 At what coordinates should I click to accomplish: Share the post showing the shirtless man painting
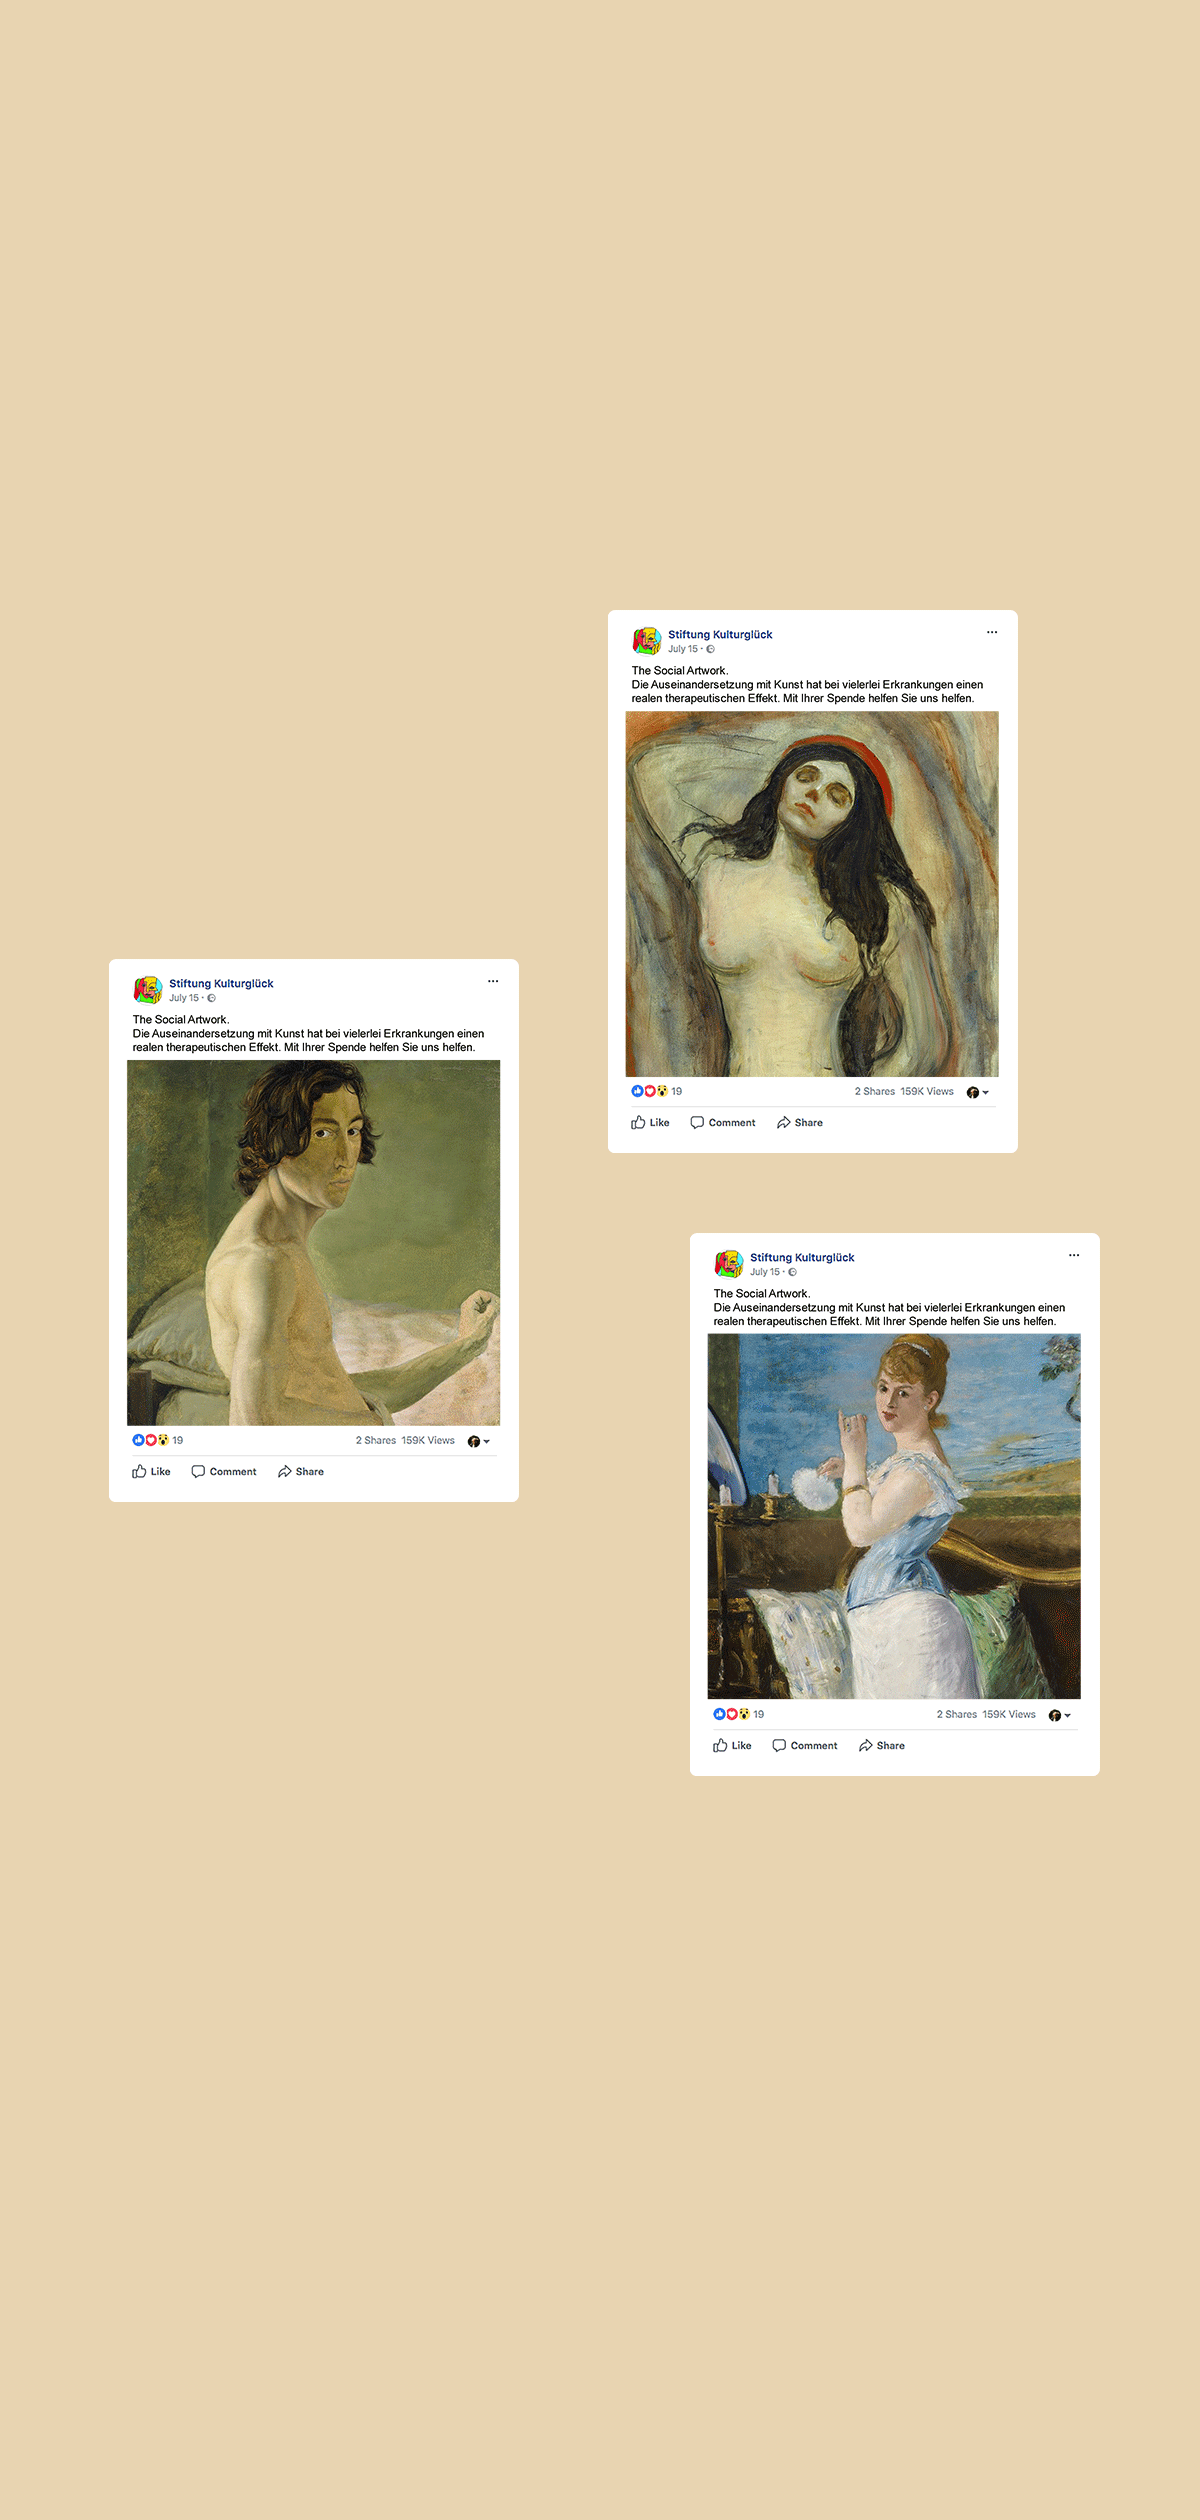(x=301, y=1471)
